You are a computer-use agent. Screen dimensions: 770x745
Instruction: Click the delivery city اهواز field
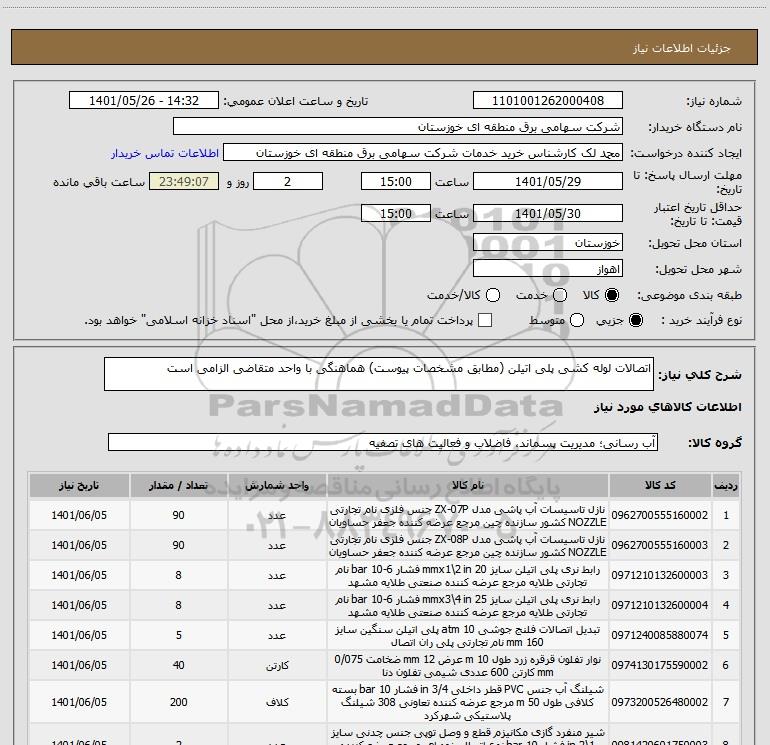pyautogui.click(x=547, y=269)
